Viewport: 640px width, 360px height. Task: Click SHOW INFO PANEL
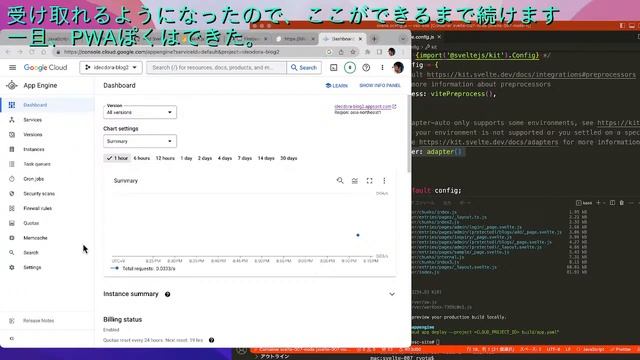click(x=380, y=86)
